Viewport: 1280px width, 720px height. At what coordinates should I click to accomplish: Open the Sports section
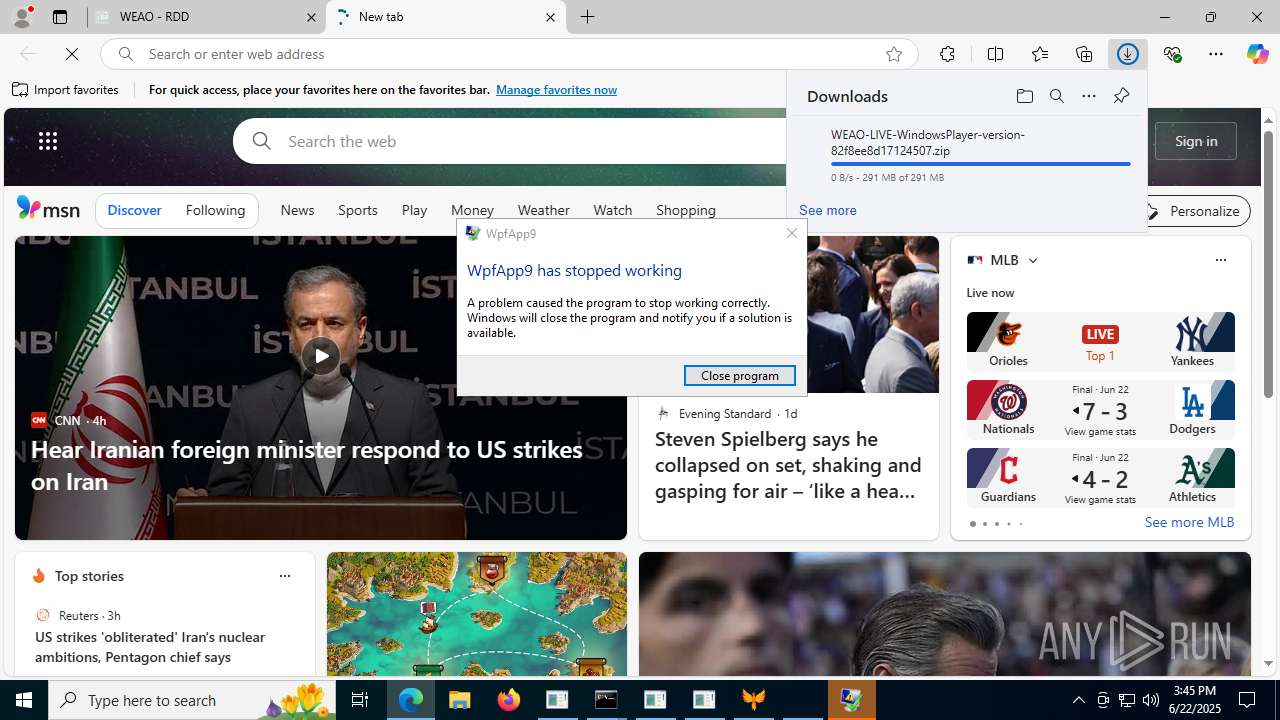(357, 210)
